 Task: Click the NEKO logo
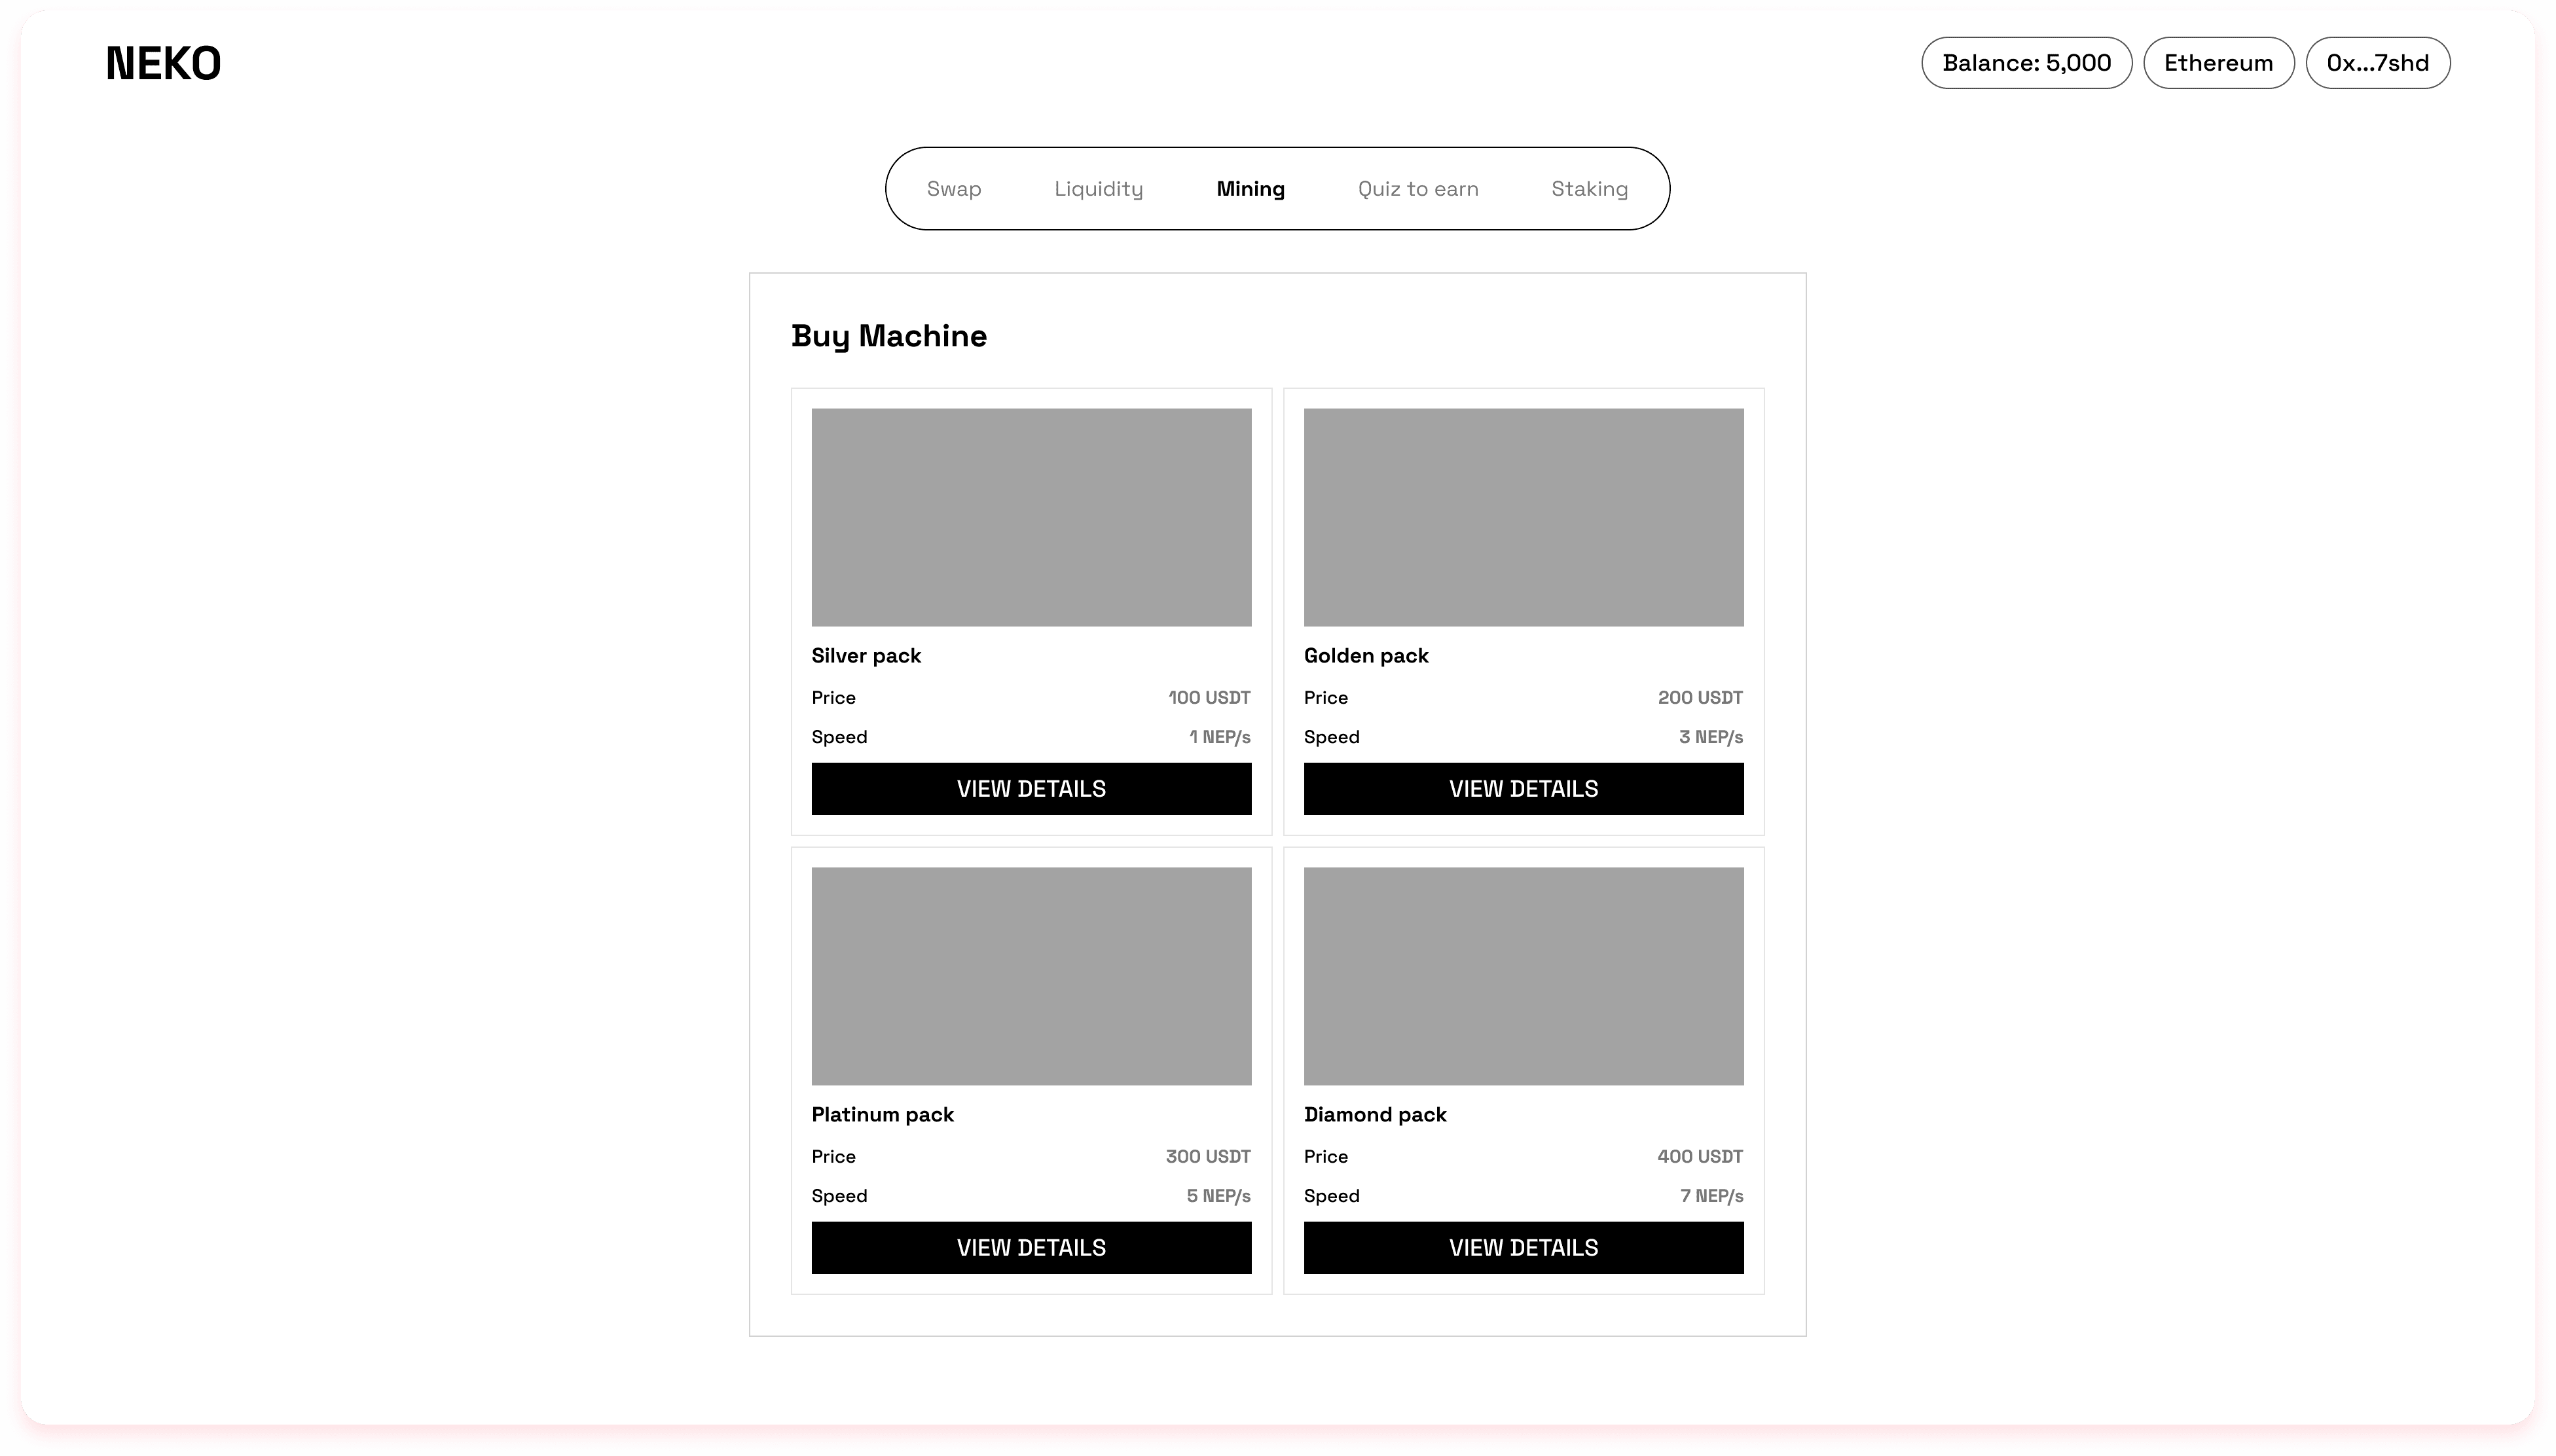point(163,63)
